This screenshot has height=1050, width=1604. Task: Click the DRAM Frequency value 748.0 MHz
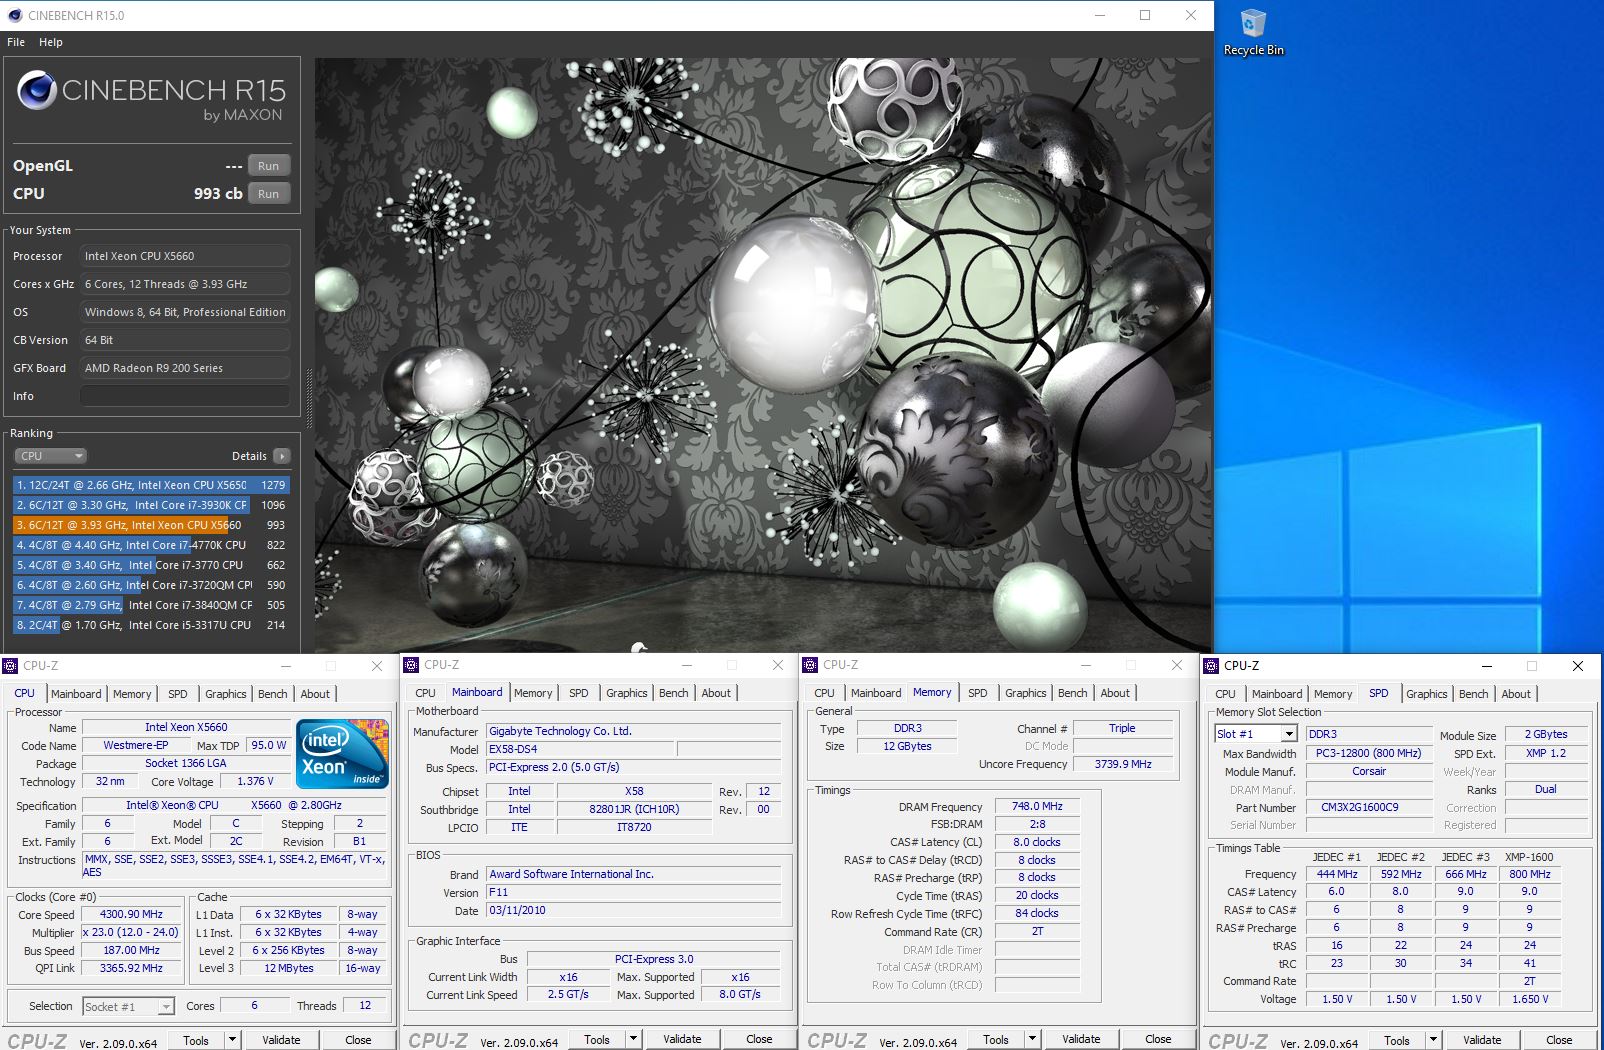(x=1037, y=806)
